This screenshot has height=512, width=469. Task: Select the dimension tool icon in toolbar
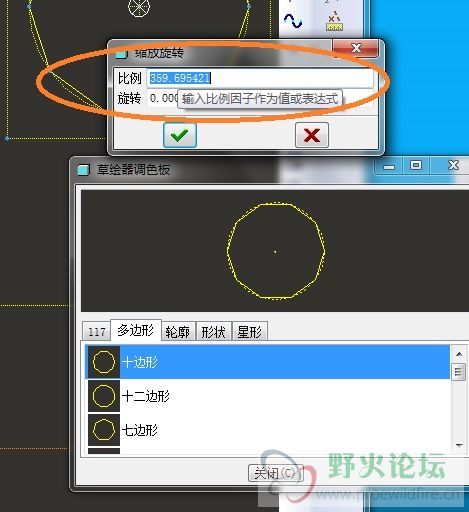pyautogui.click(x=334, y=21)
